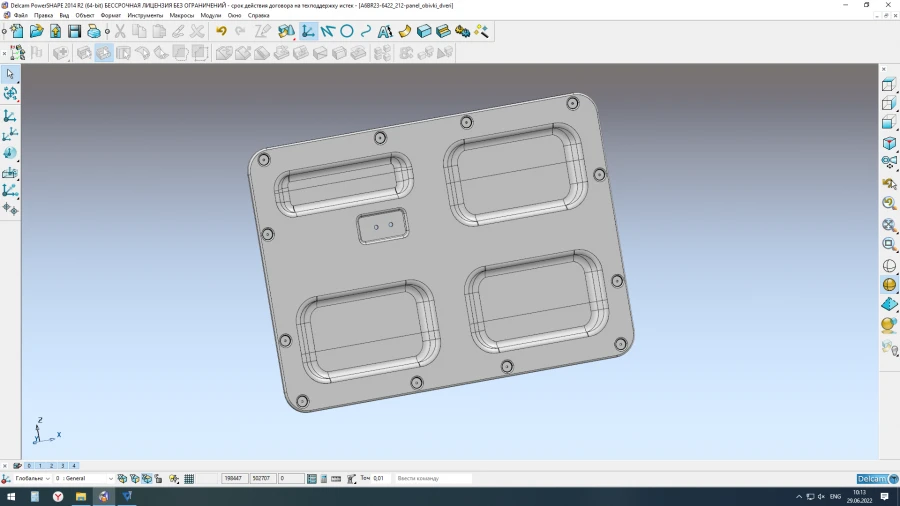
Task: Open the 0 : General level dropdown
Action: (x=110, y=479)
